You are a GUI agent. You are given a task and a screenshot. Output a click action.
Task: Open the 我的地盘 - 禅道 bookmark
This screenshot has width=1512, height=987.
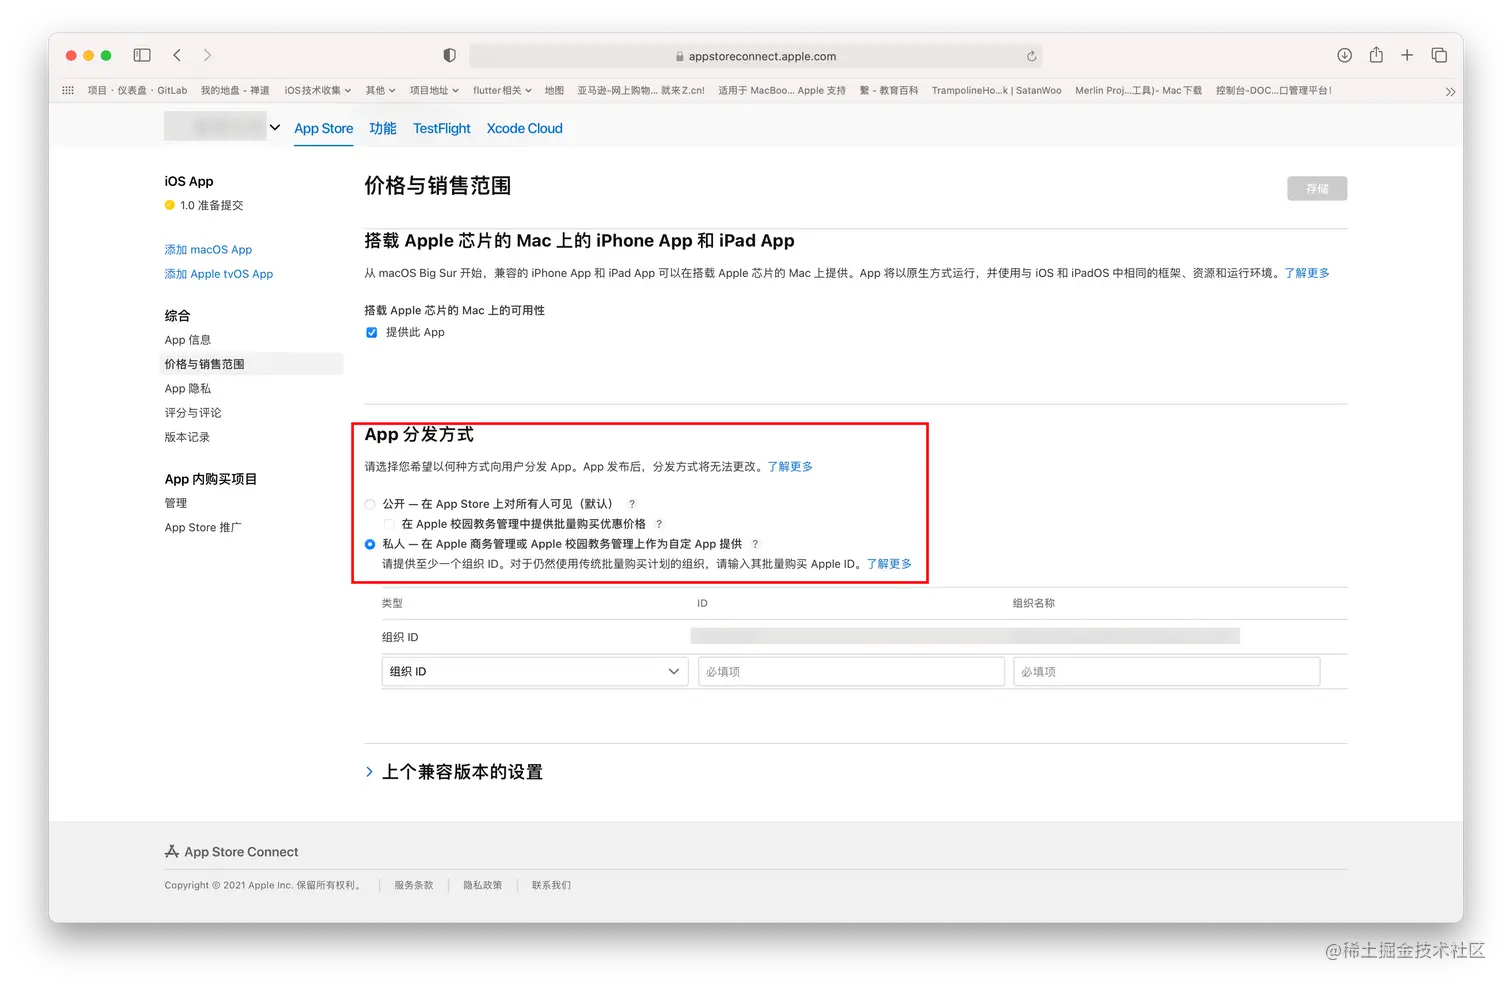pos(235,90)
